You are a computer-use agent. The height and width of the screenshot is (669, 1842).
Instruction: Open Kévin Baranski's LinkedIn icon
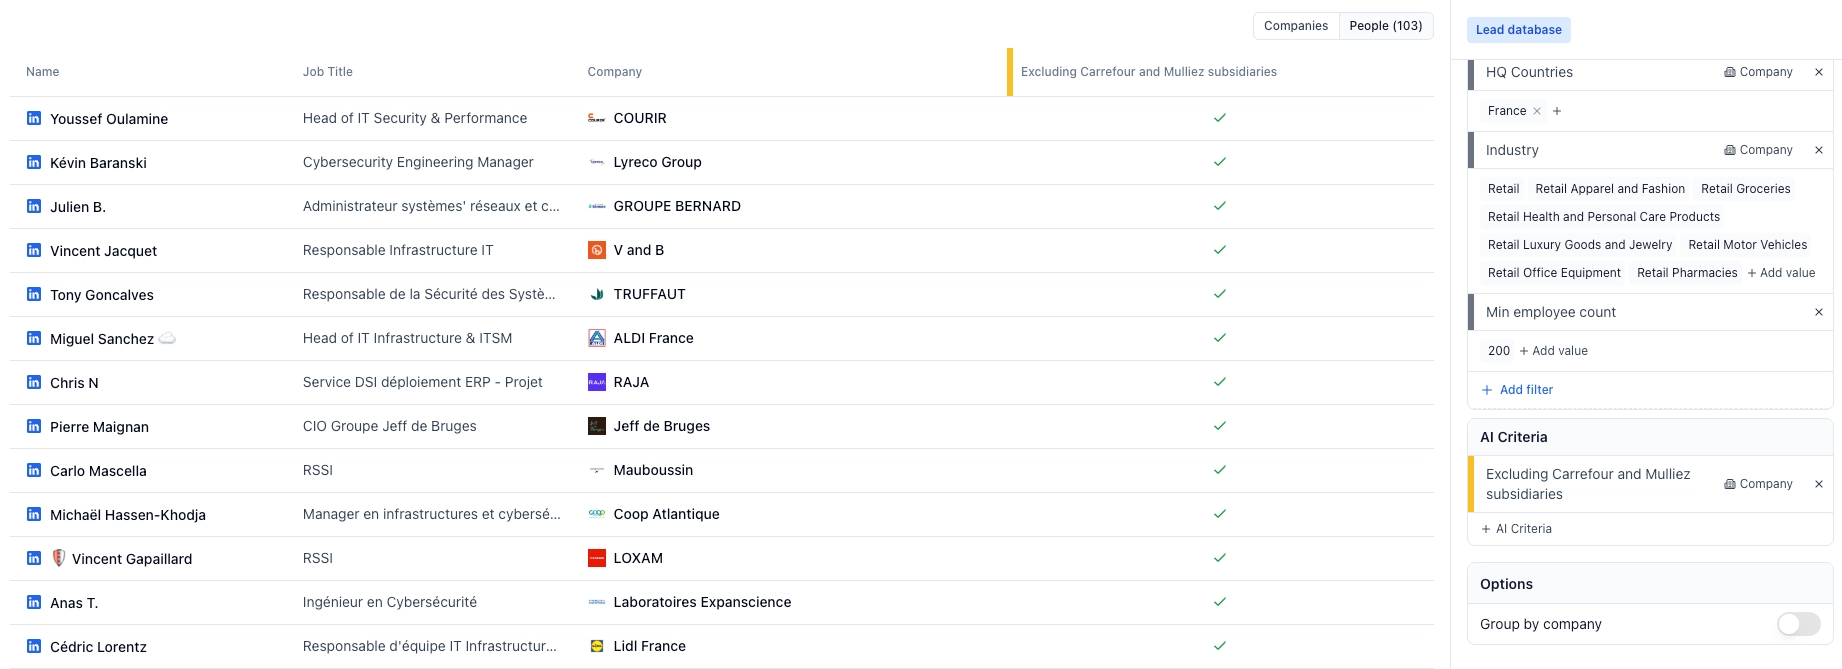(x=34, y=162)
